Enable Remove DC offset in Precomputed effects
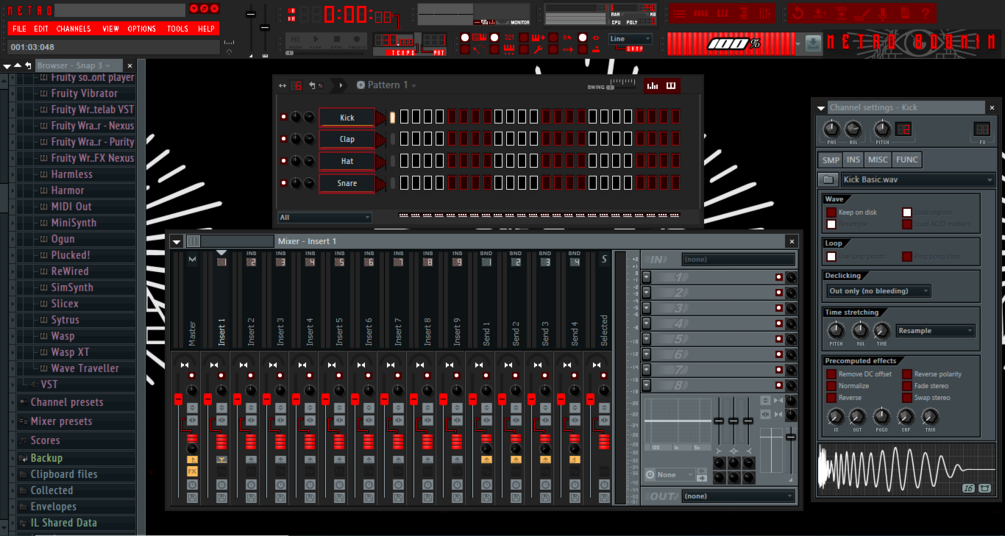Viewport: 1005px width, 536px height. 831,374
